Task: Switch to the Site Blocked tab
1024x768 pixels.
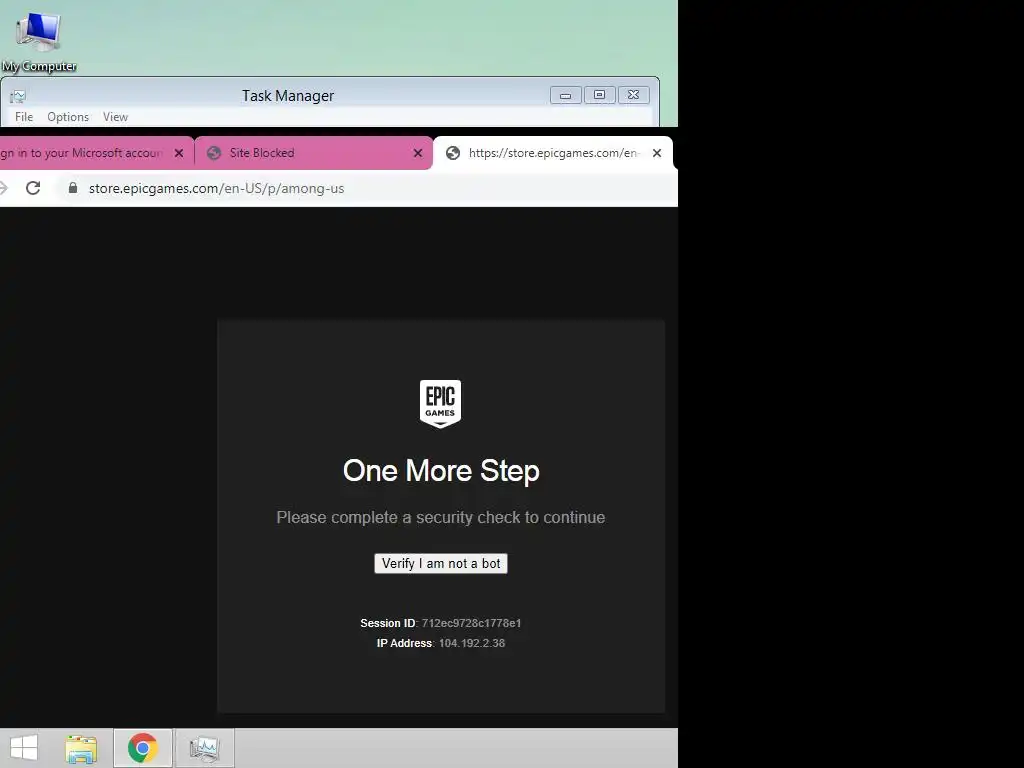Action: click(x=314, y=153)
